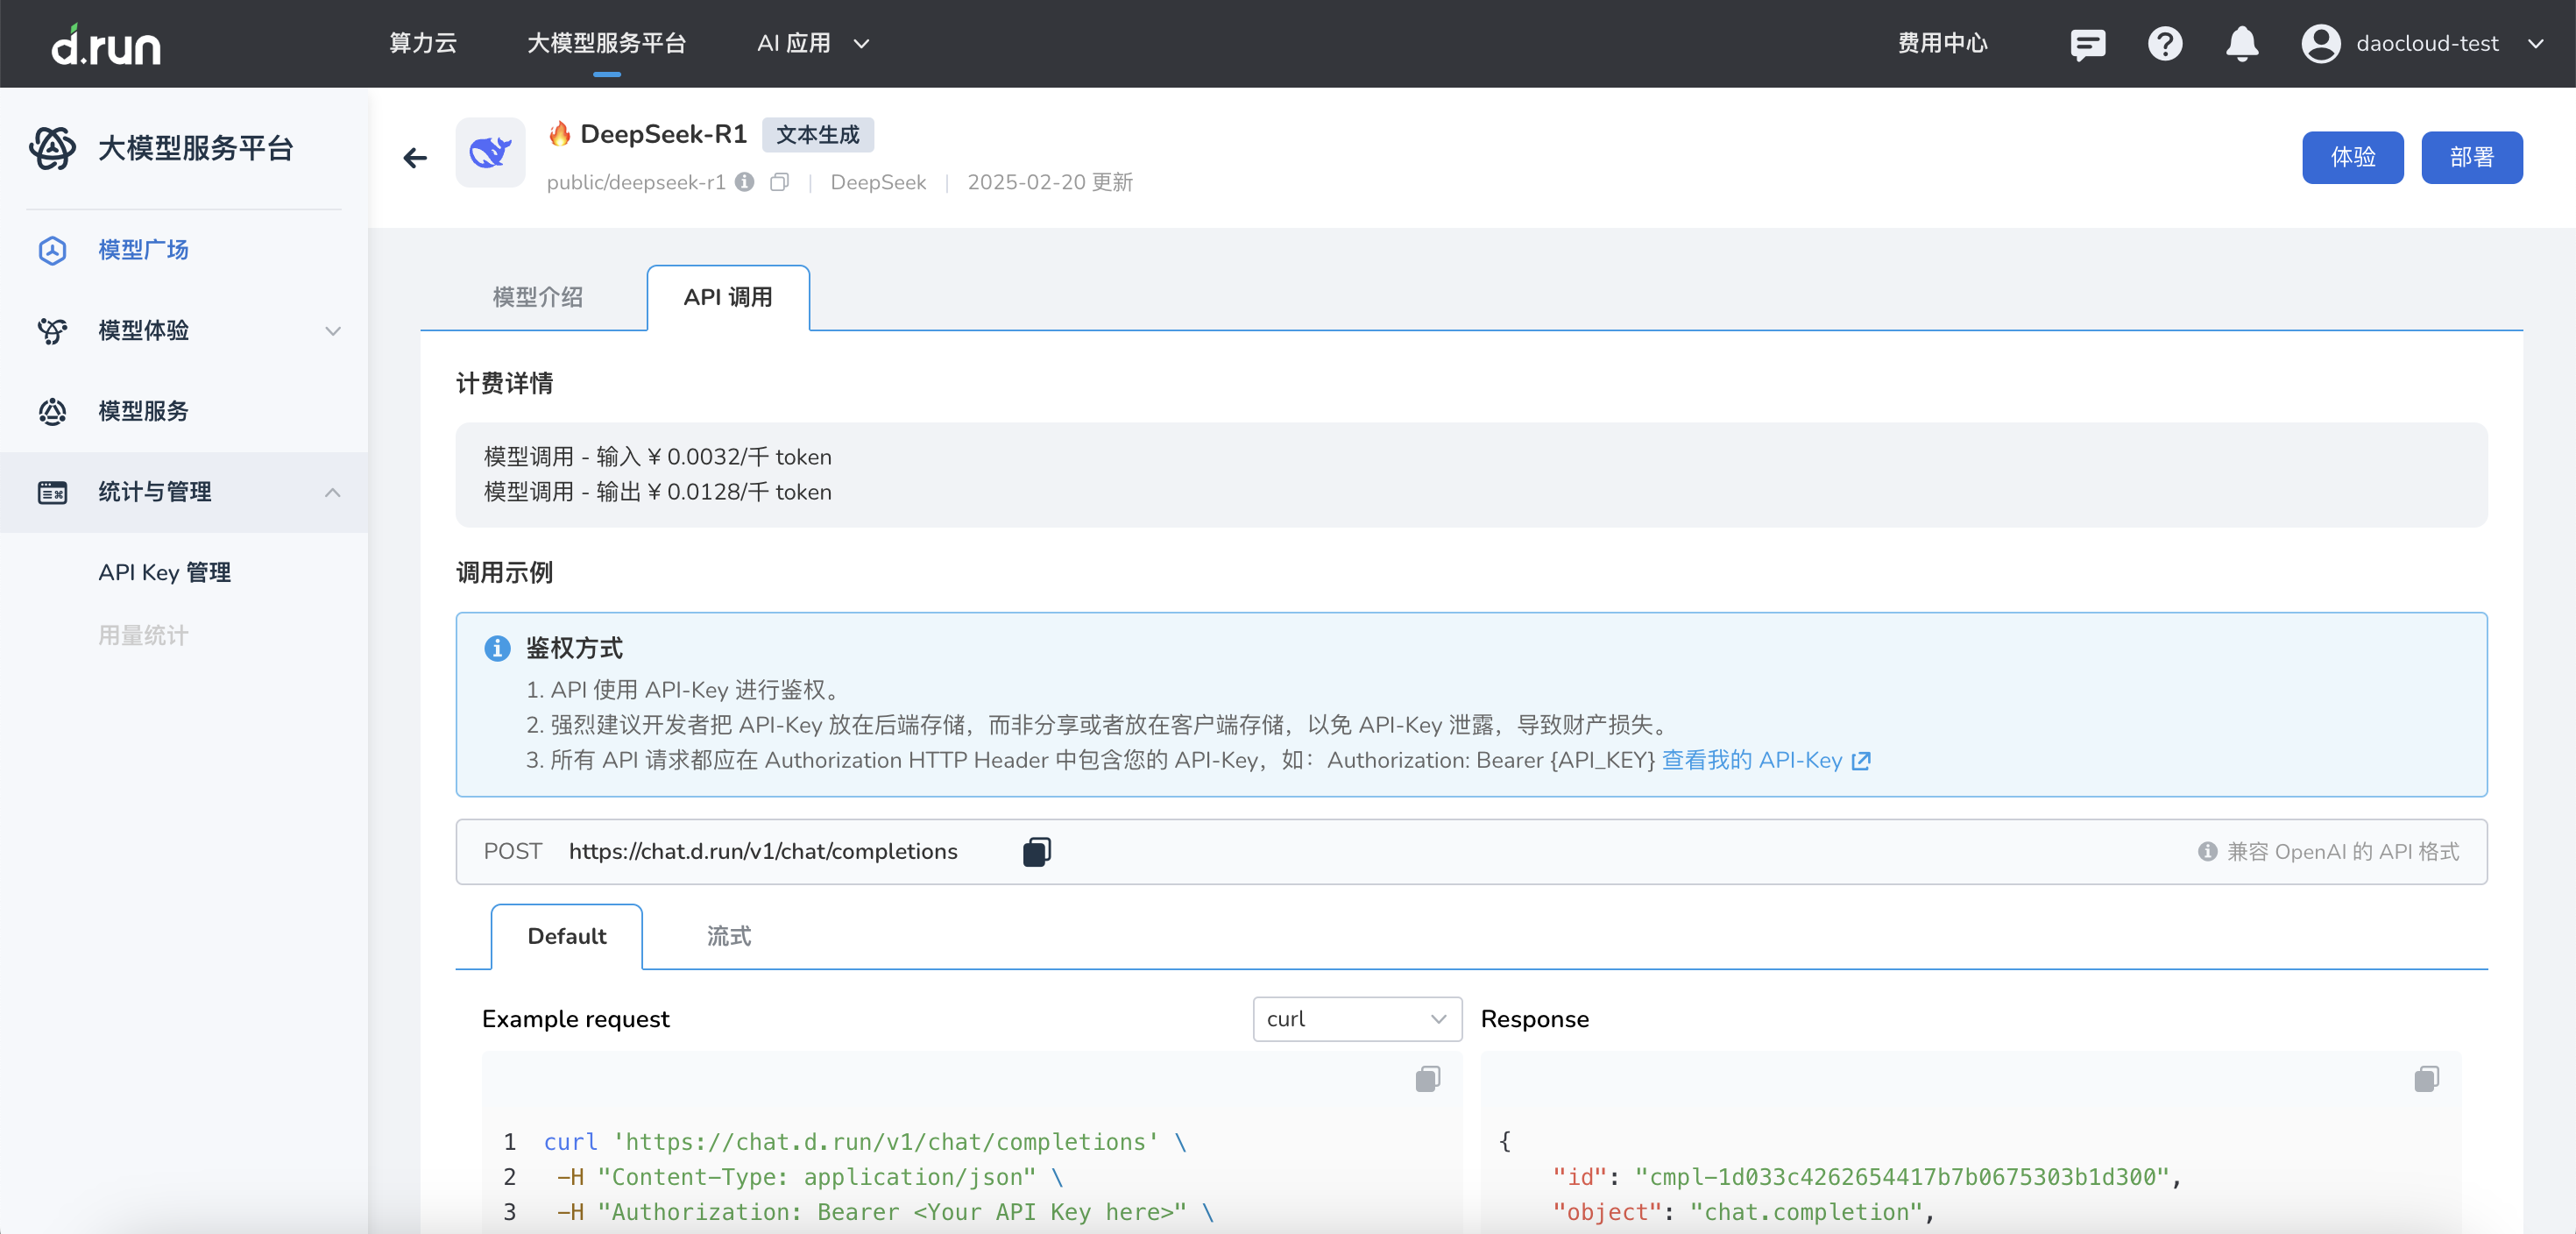Click the "object": "chat.completion" response line

[x=1743, y=1212]
